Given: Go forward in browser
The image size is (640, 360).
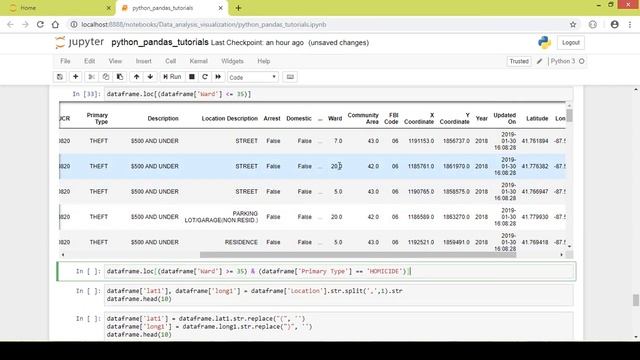Looking at the screenshot, I should (x=25, y=24).
